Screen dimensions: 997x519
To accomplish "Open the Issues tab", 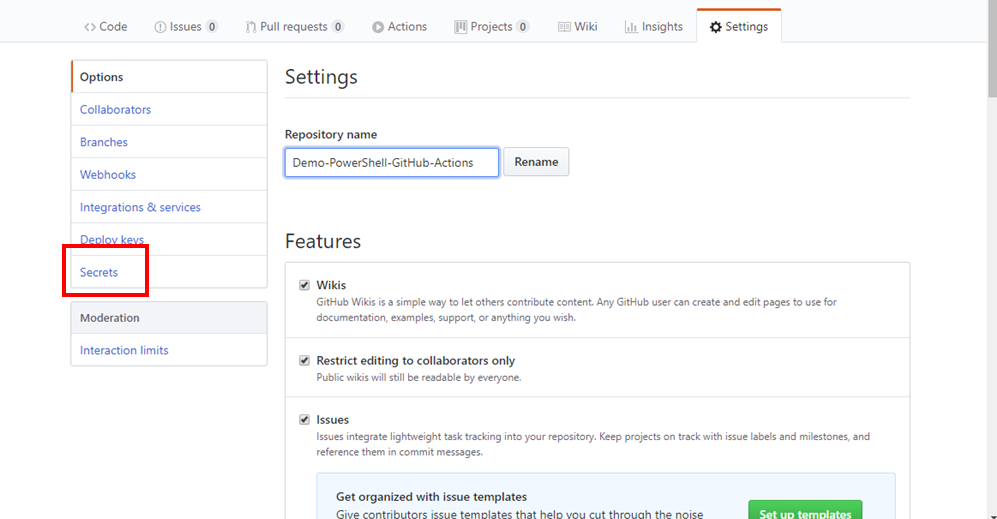I will tap(186, 27).
